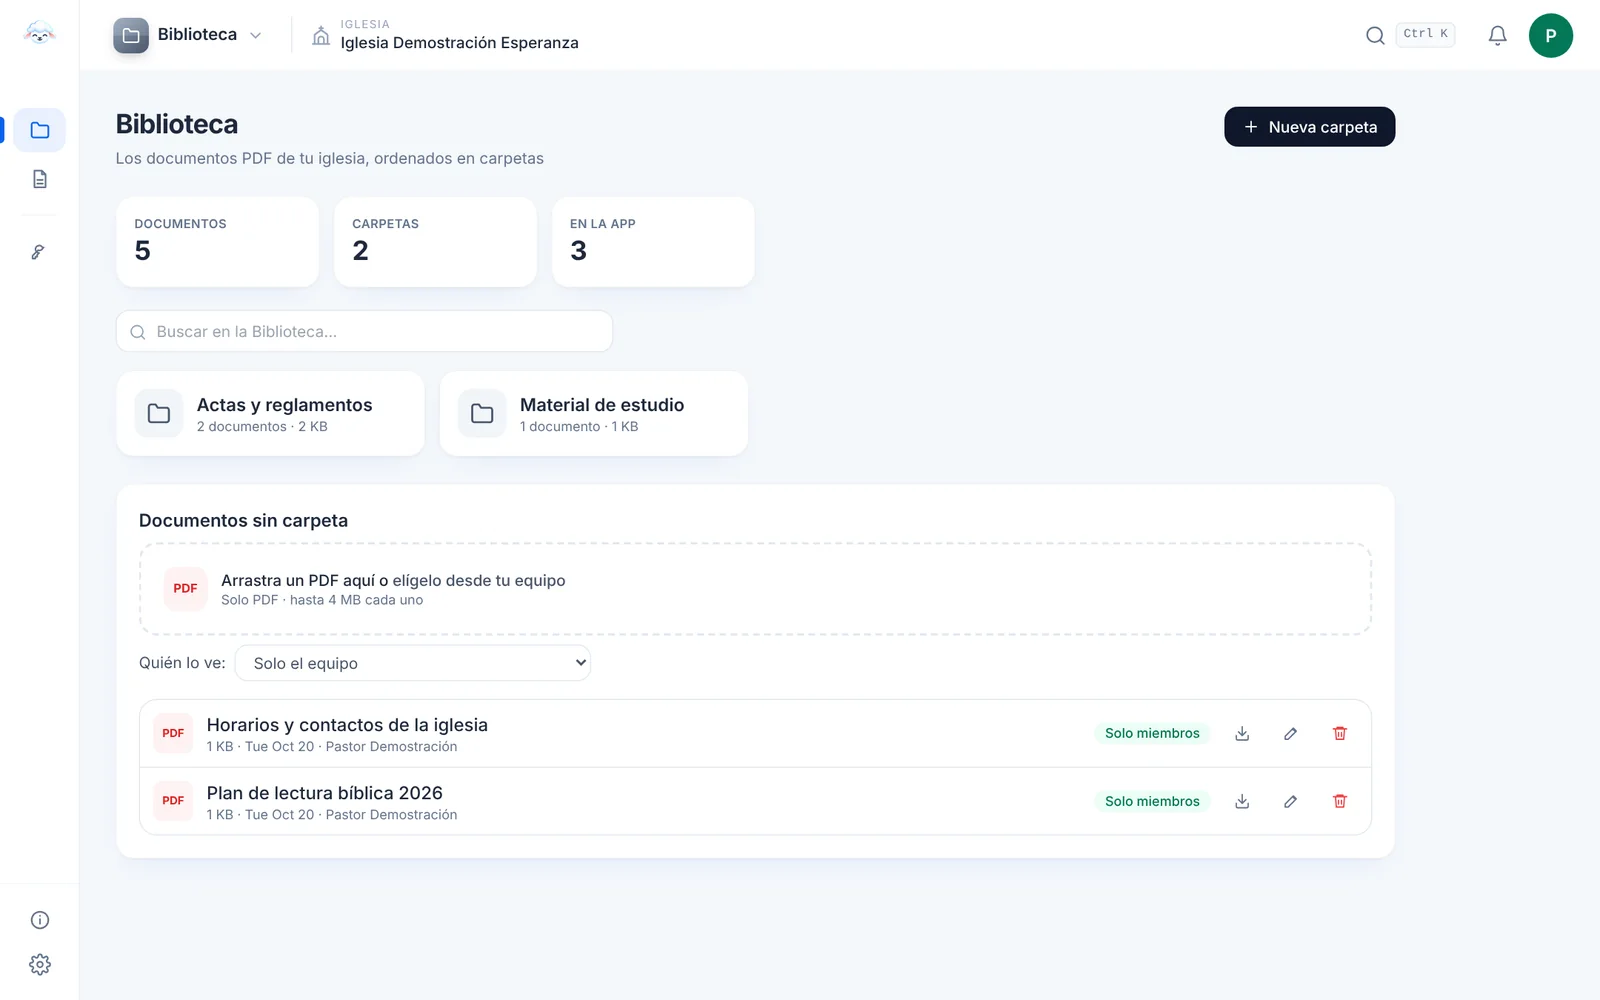Screen dimensions: 1600x1000
Task: Click the PDF icon of Horarios y contactos
Action: click(x=173, y=733)
